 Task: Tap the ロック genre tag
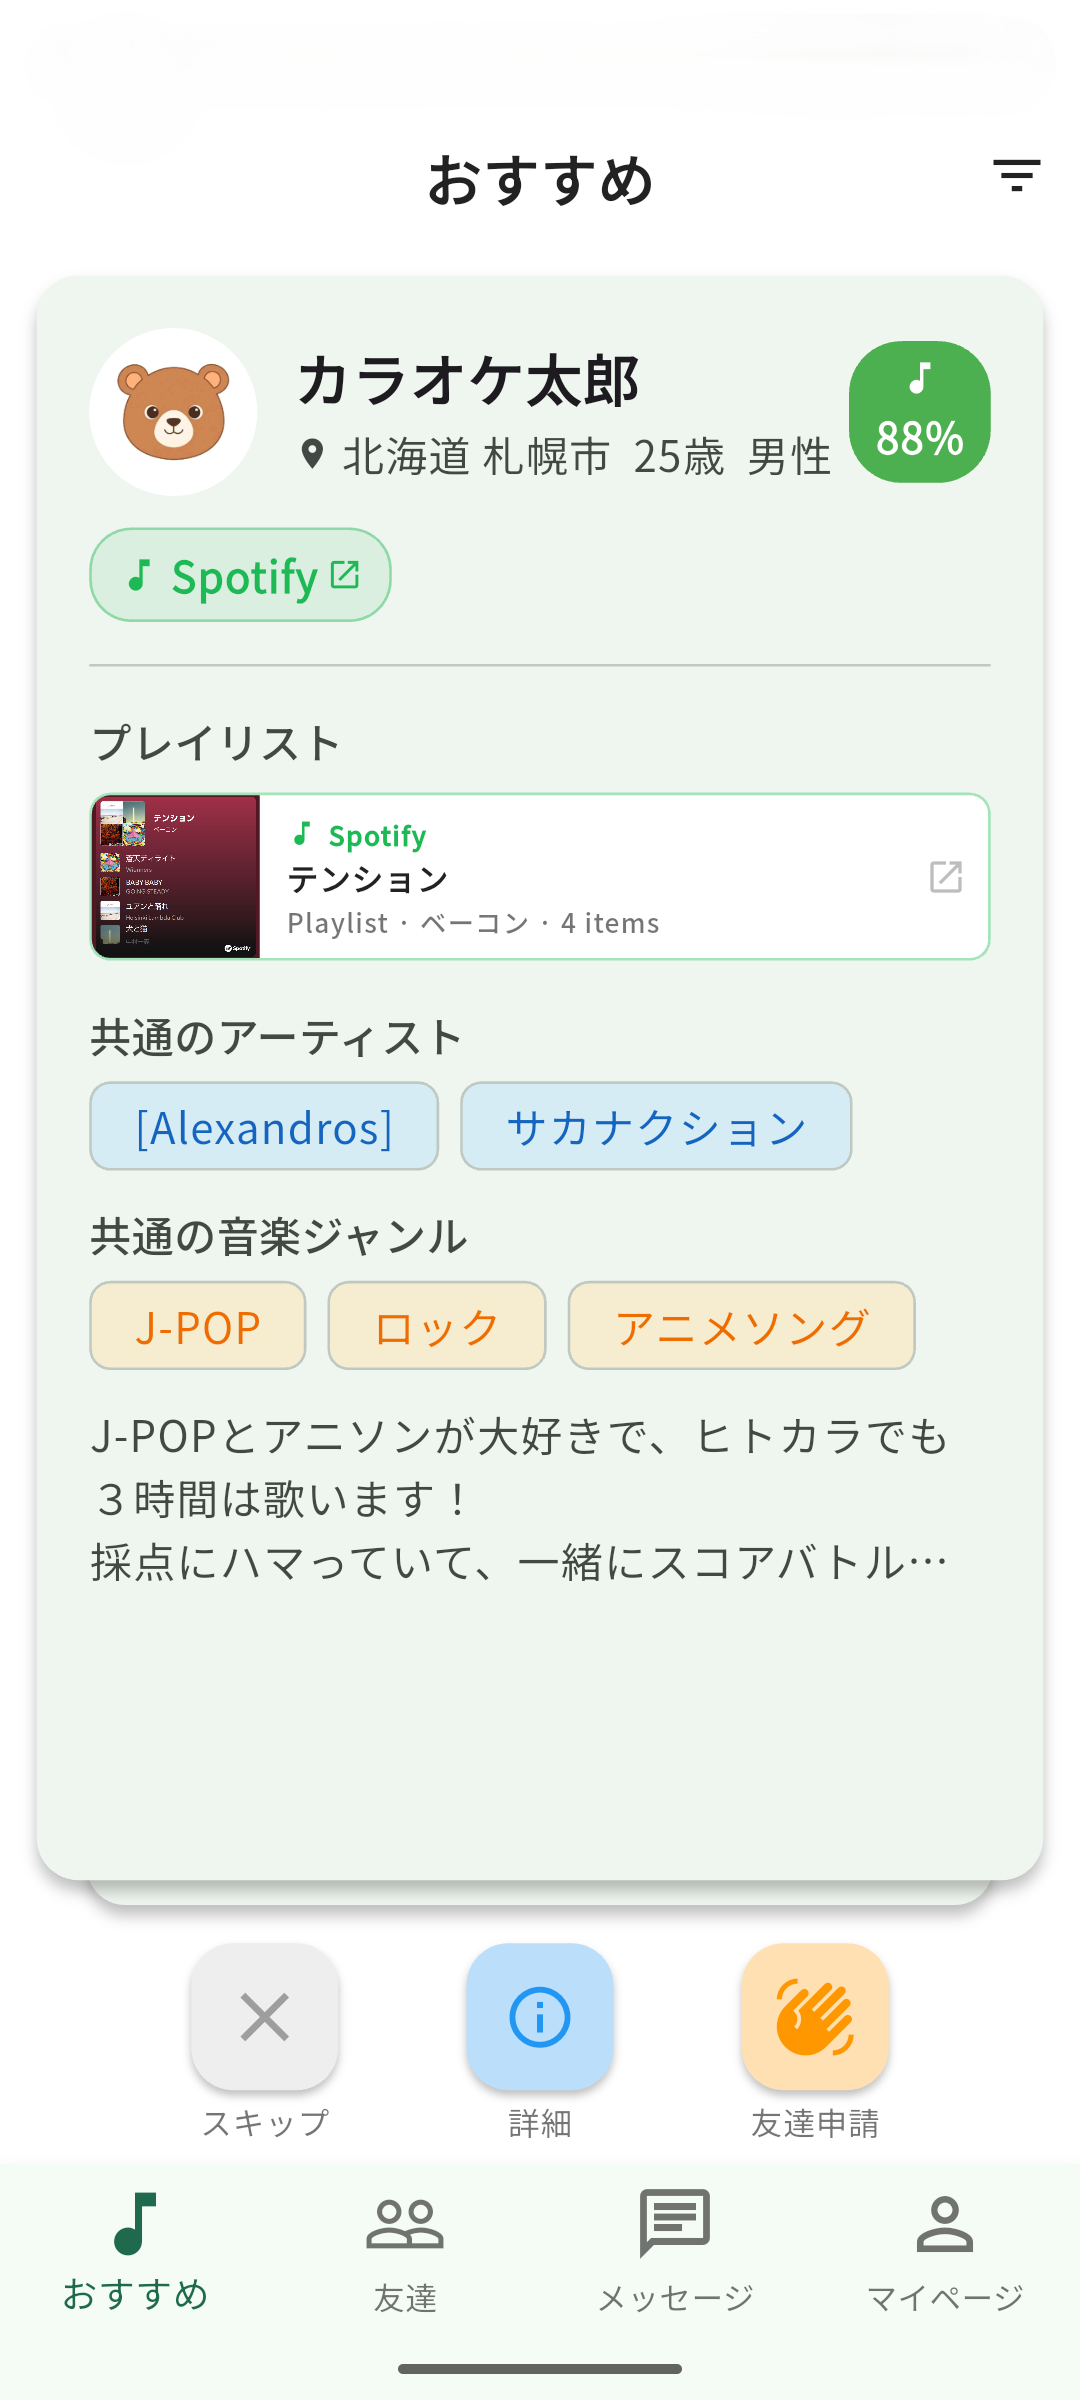pyautogui.click(x=437, y=1326)
